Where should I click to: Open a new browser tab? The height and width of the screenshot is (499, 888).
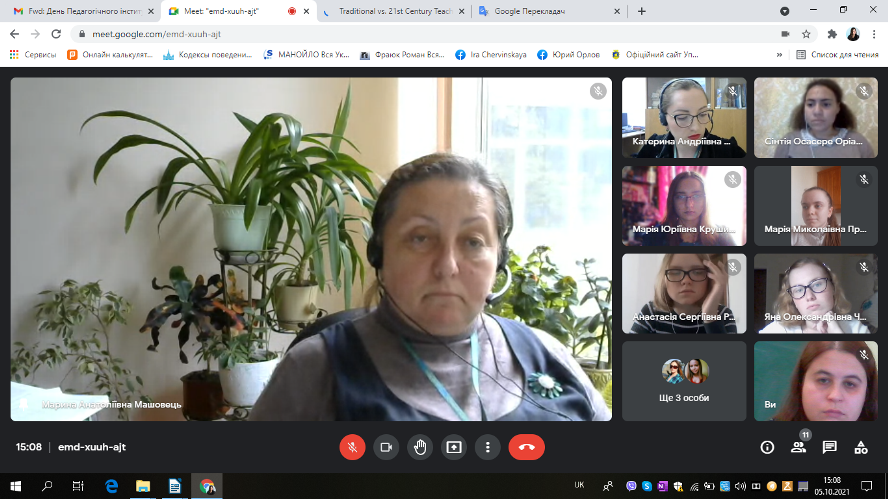pyautogui.click(x=642, y=11)
